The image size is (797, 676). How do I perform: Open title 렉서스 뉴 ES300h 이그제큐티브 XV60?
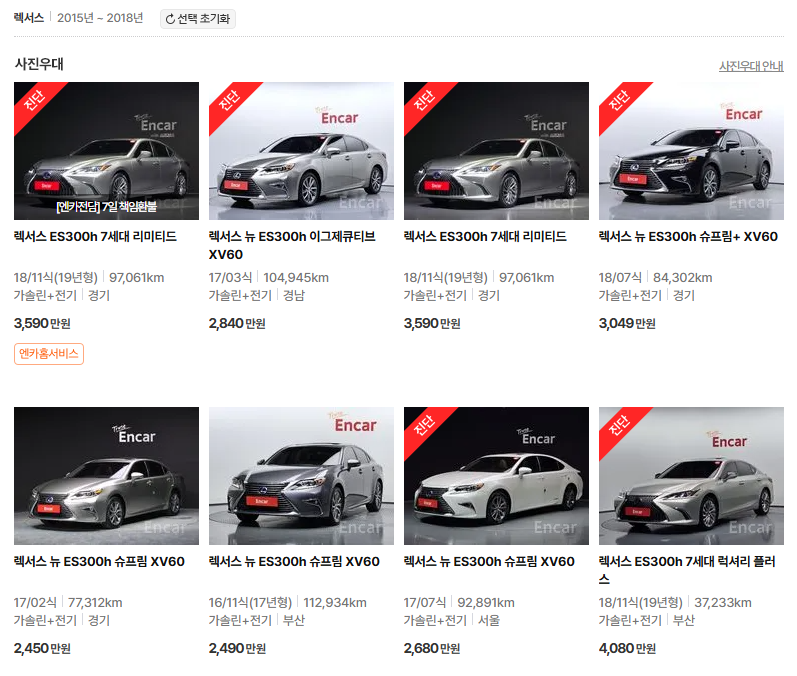pos(292,245)
